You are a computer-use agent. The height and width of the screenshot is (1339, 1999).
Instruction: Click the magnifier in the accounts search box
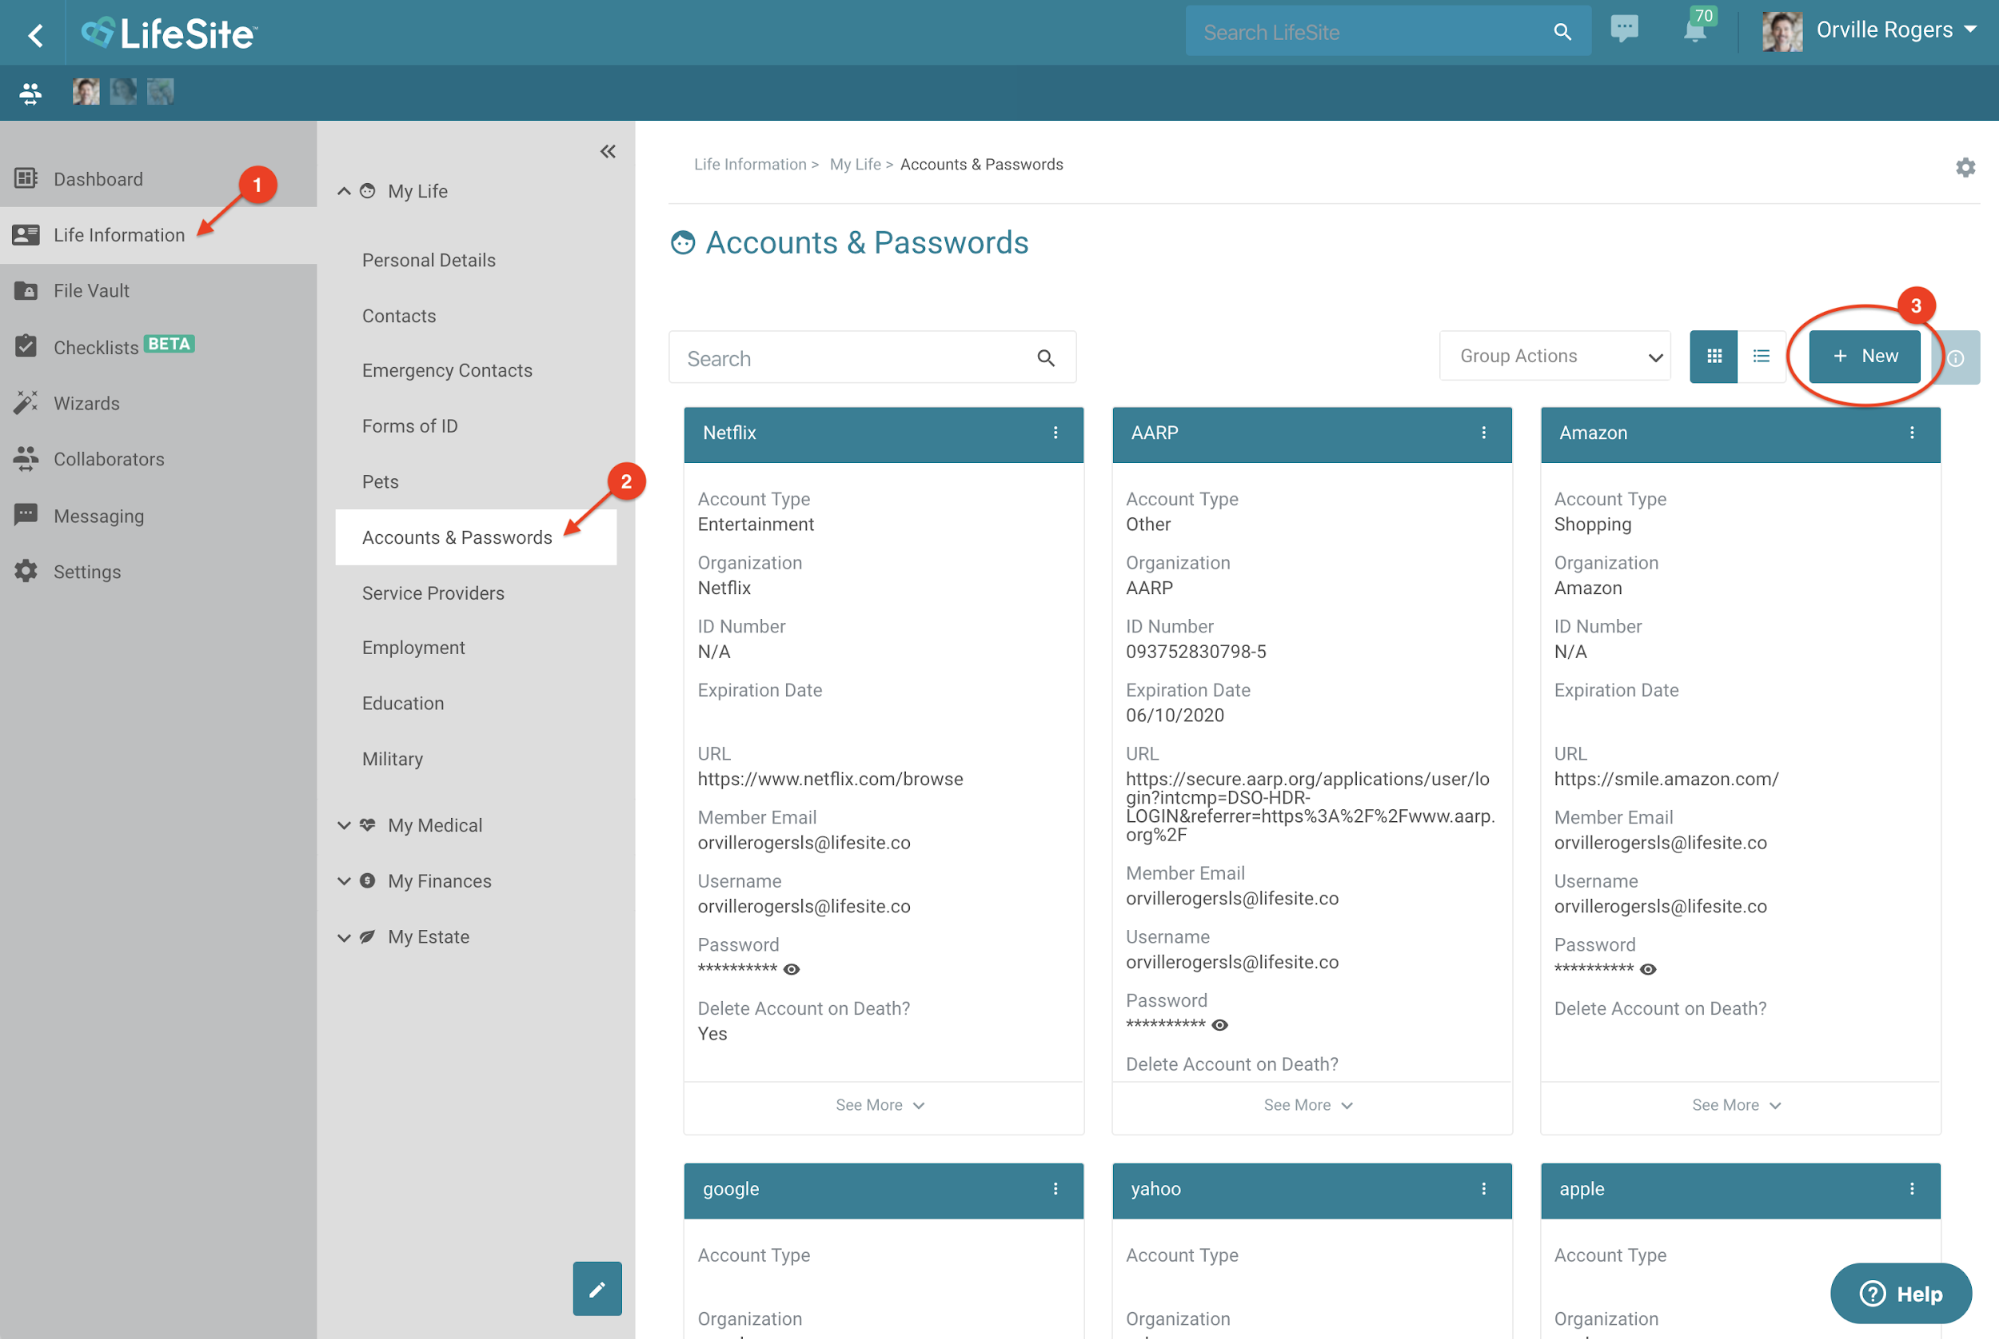[1046, 358]
